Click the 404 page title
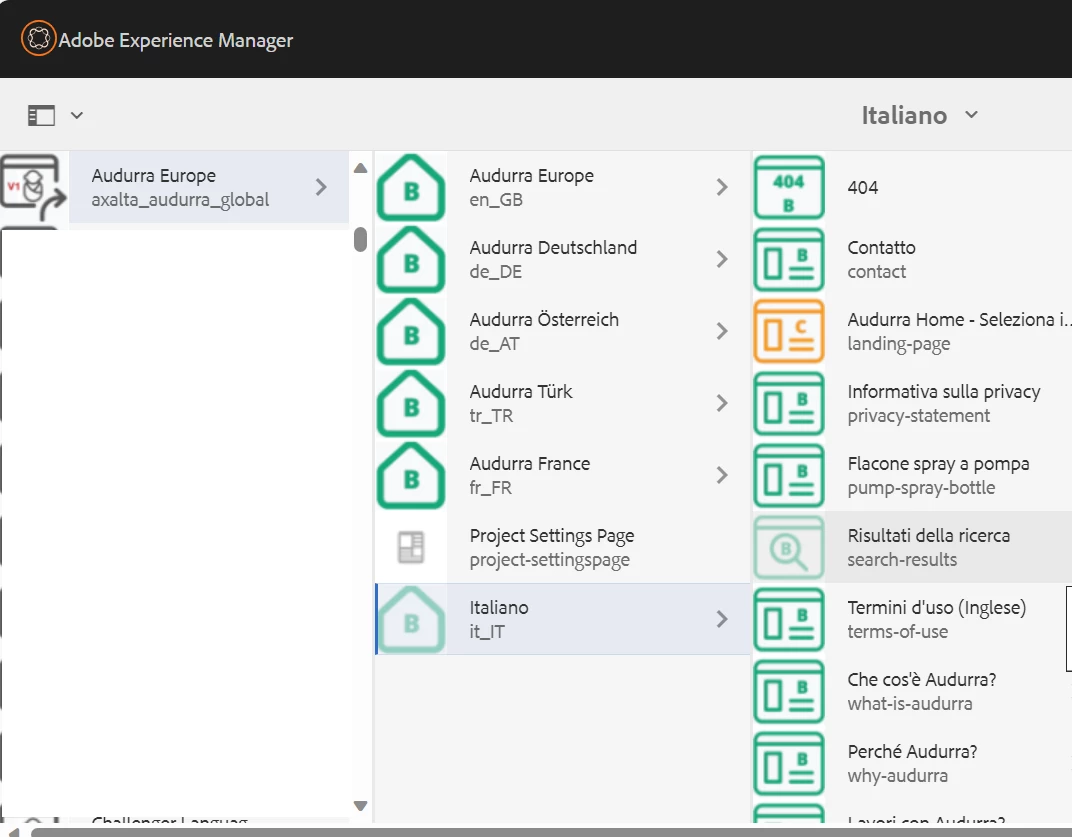The height and width of the screenshot is (837, 1072). click(x=863, y=187)
